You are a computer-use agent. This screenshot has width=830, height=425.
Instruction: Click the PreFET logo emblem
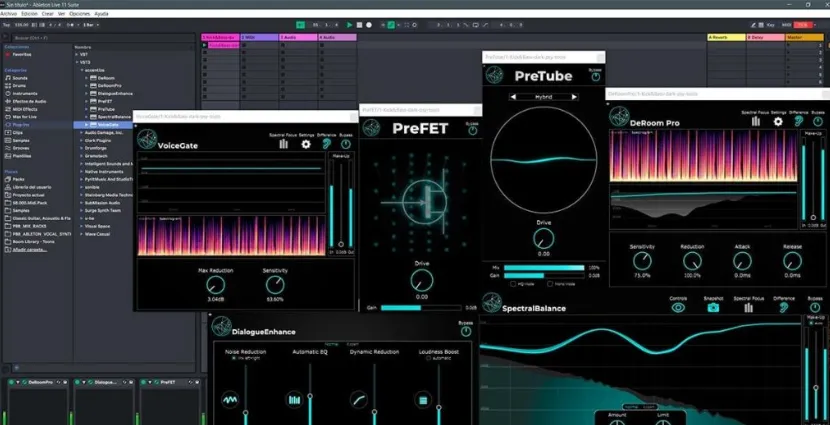371,128
